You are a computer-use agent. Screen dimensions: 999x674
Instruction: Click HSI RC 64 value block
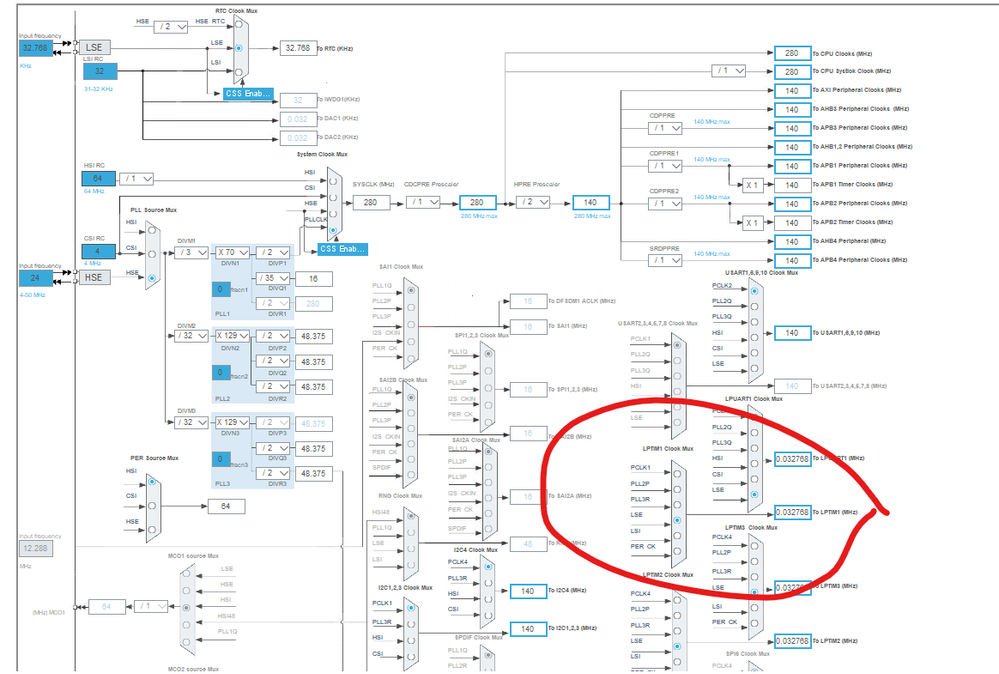pos(99,179)
